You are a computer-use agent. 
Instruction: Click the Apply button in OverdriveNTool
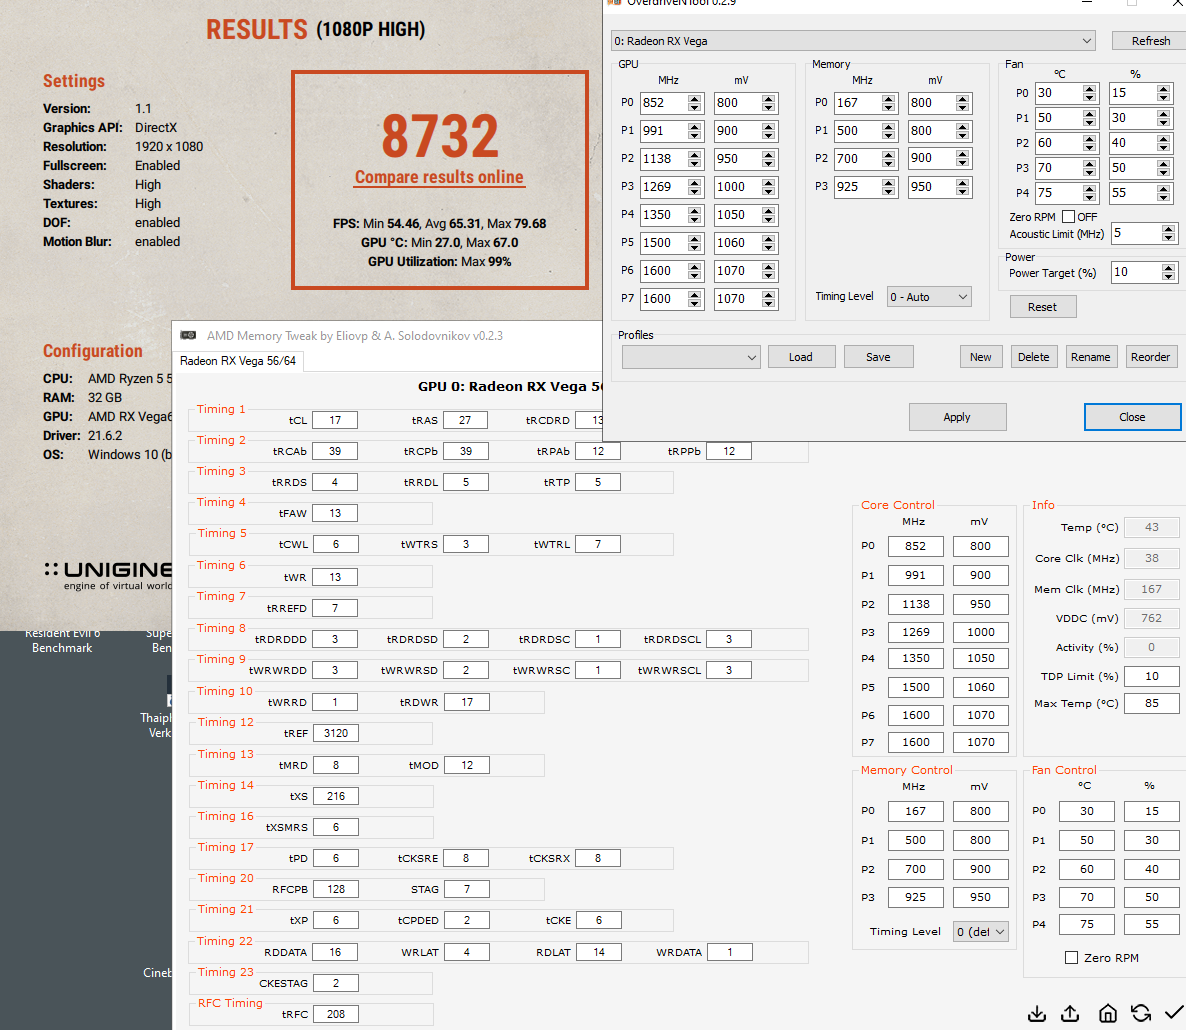[x=957, y=417]
